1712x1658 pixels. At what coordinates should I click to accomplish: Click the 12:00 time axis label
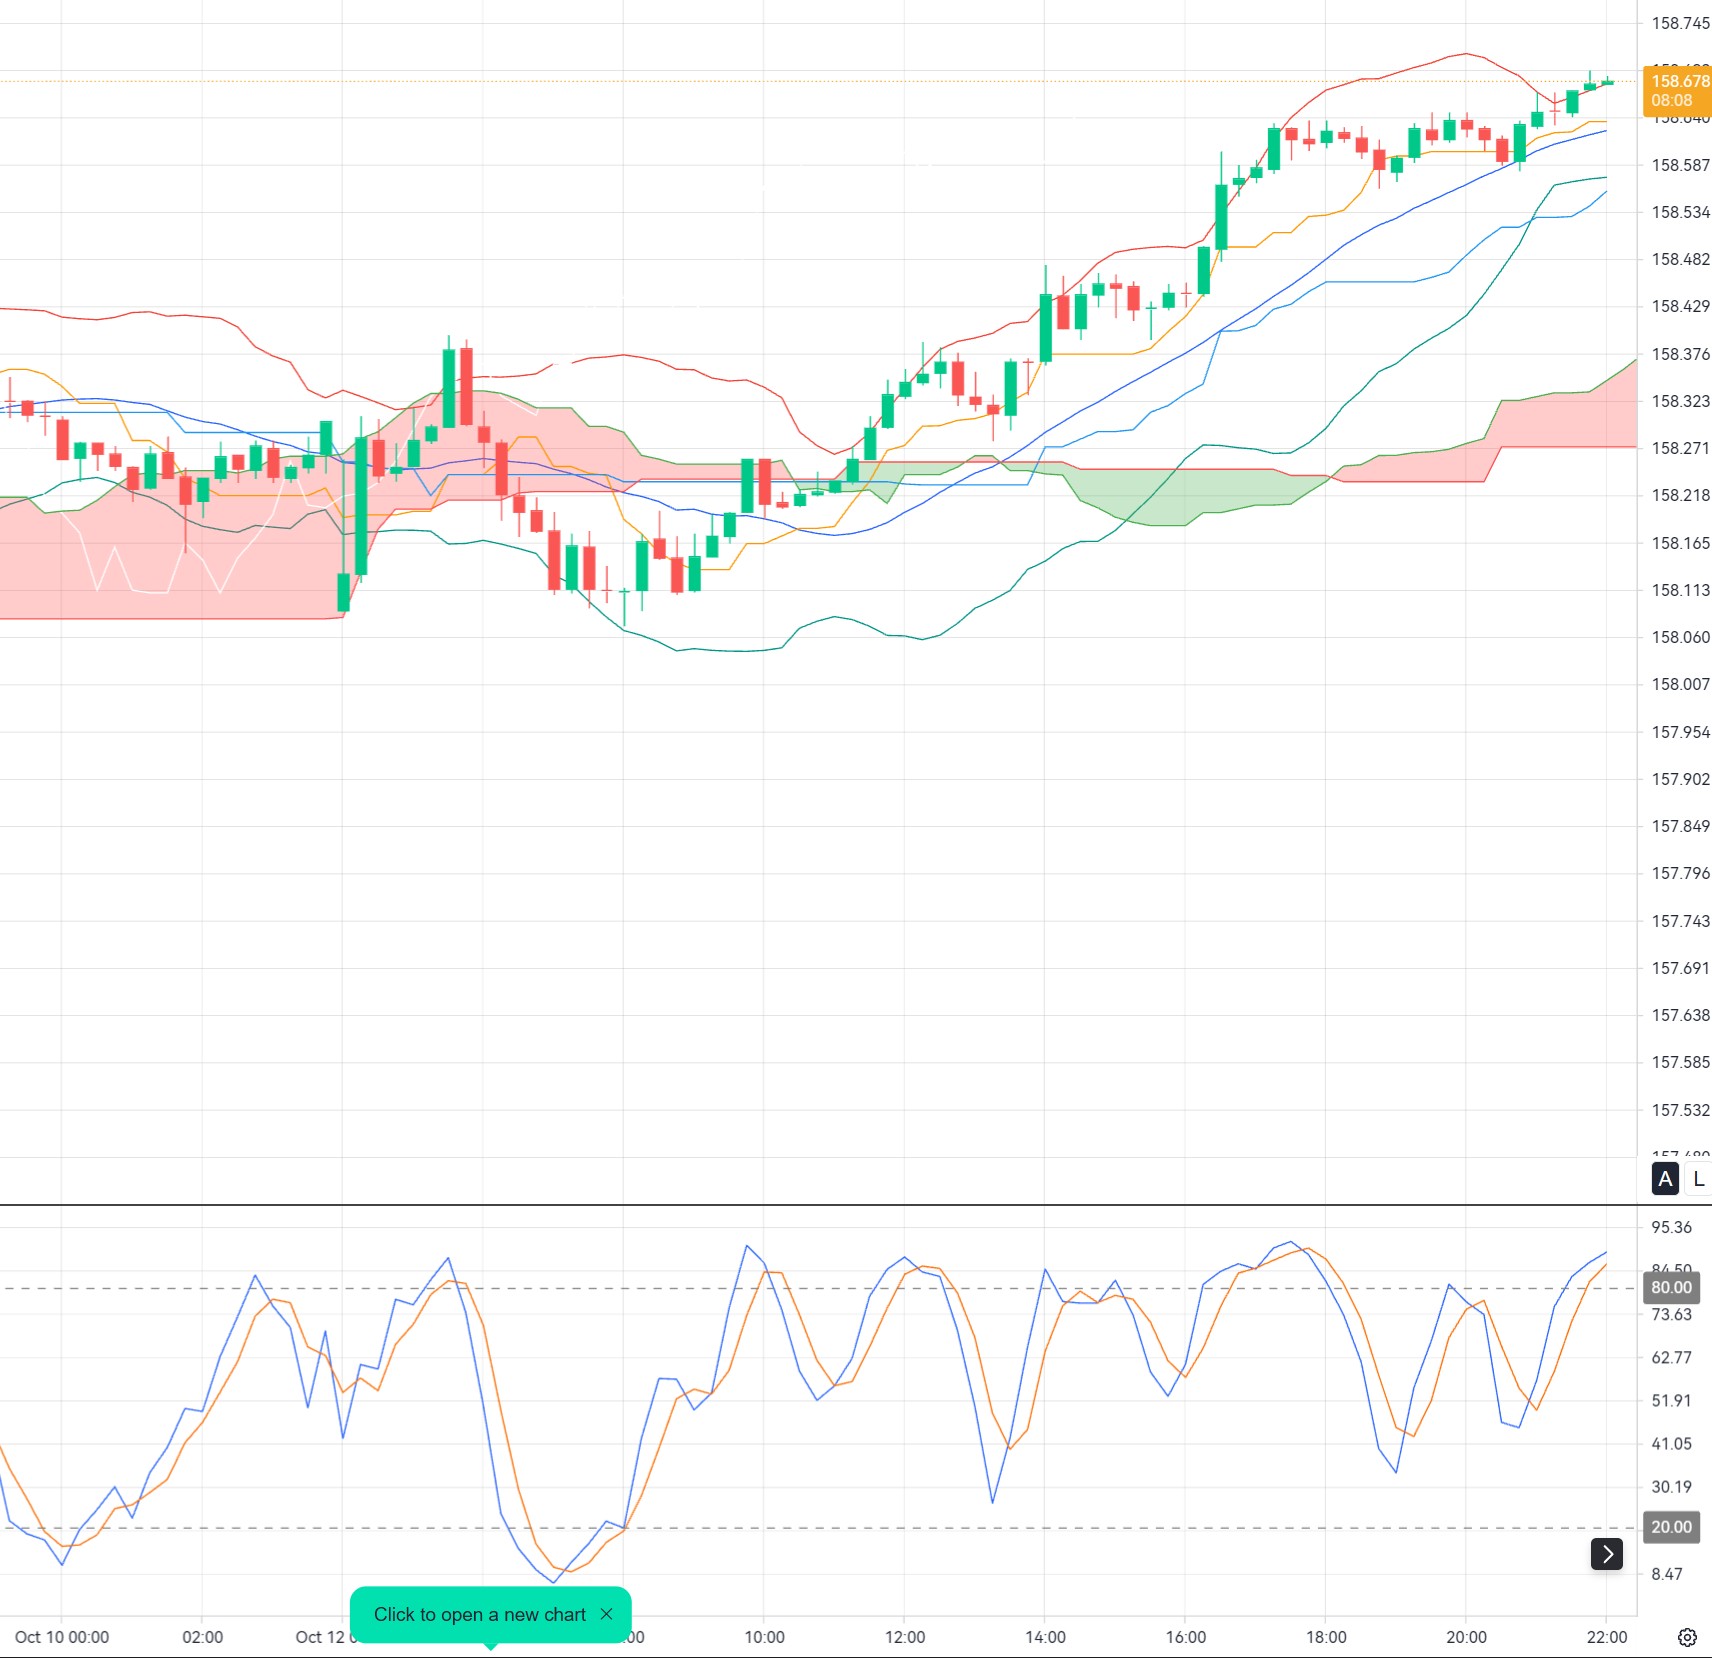[905, 1637]
